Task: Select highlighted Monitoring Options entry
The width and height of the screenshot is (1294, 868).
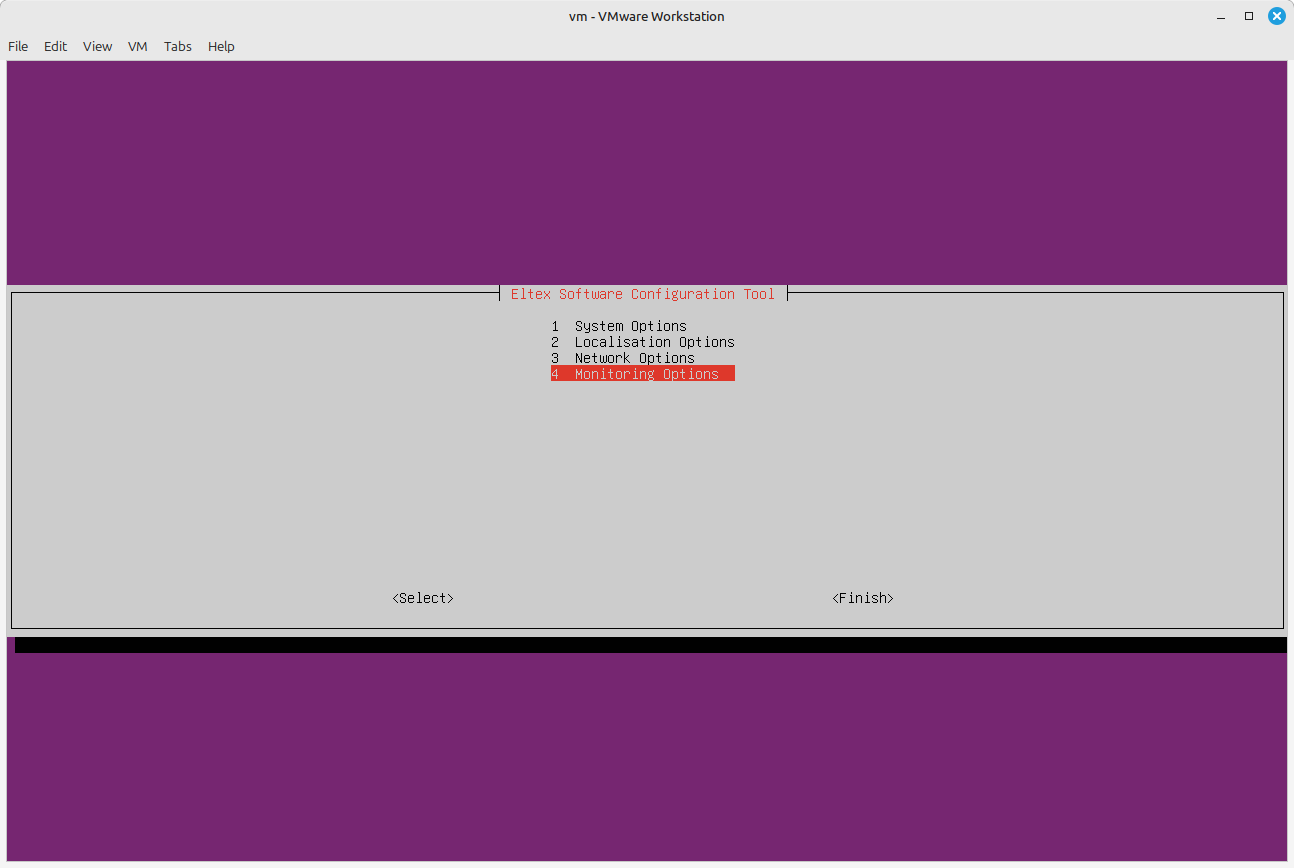Action: (x=643, y=374)
